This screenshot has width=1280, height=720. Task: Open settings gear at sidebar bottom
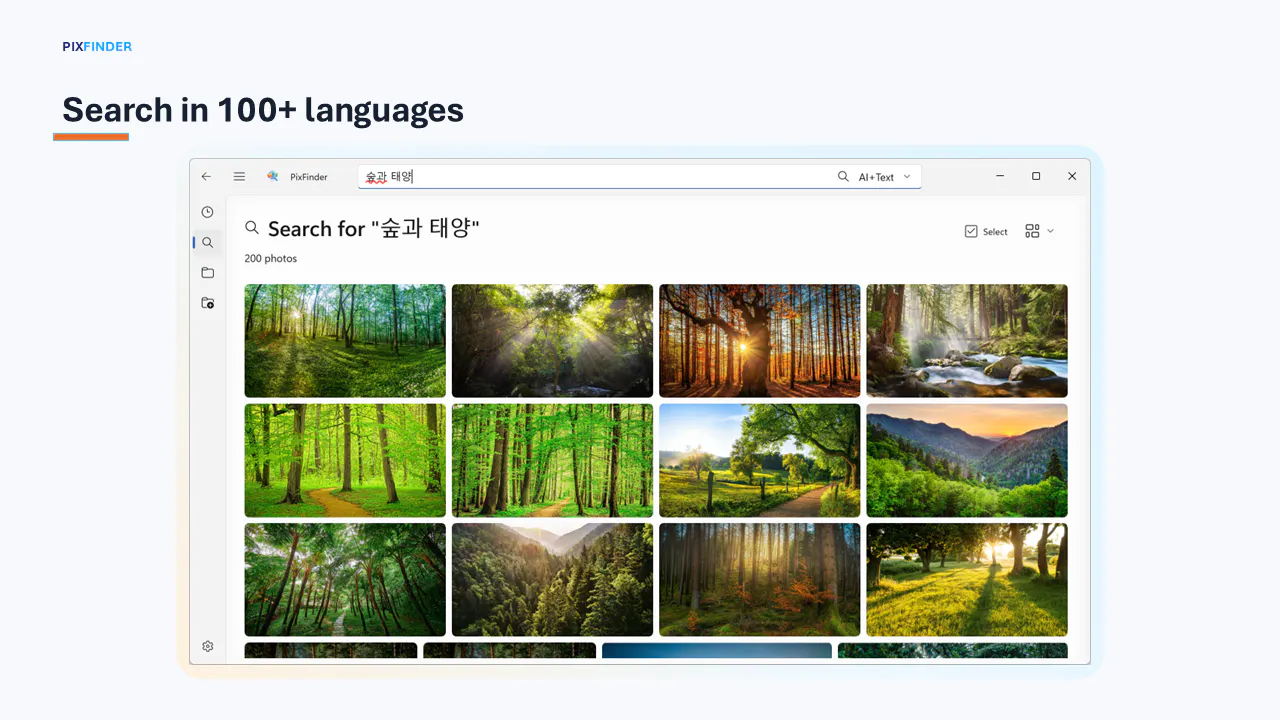pyautogui.click(x=207, y=646)
